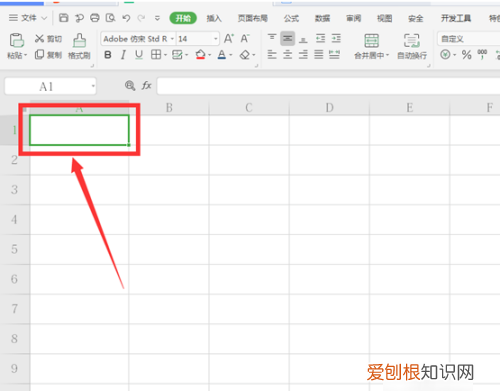Open the number format (自定义) dropdown
Screen dimensions: 500x391
pyautogui.click(x=468, y=39)
